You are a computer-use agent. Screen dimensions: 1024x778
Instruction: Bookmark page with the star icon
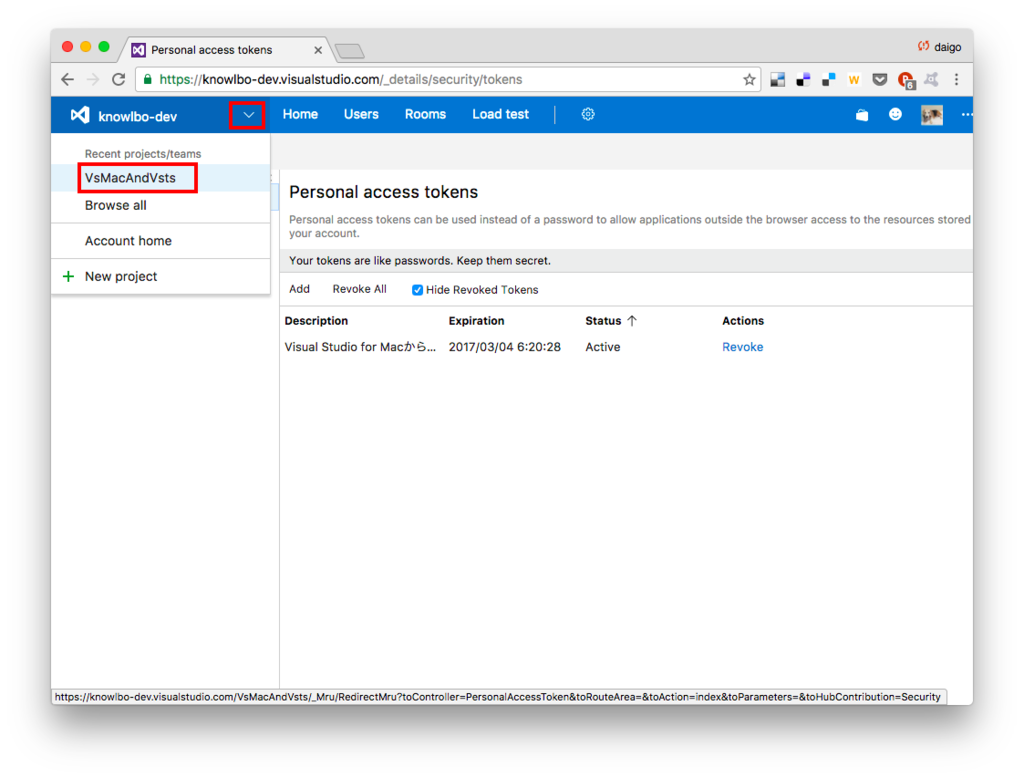(x=749, y=80)
